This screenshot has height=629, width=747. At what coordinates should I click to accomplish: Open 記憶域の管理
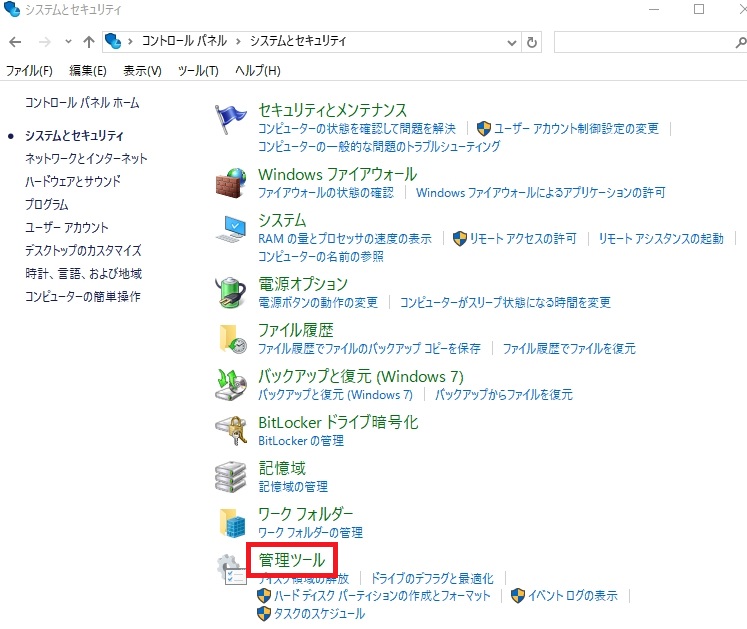click(293, 487)
